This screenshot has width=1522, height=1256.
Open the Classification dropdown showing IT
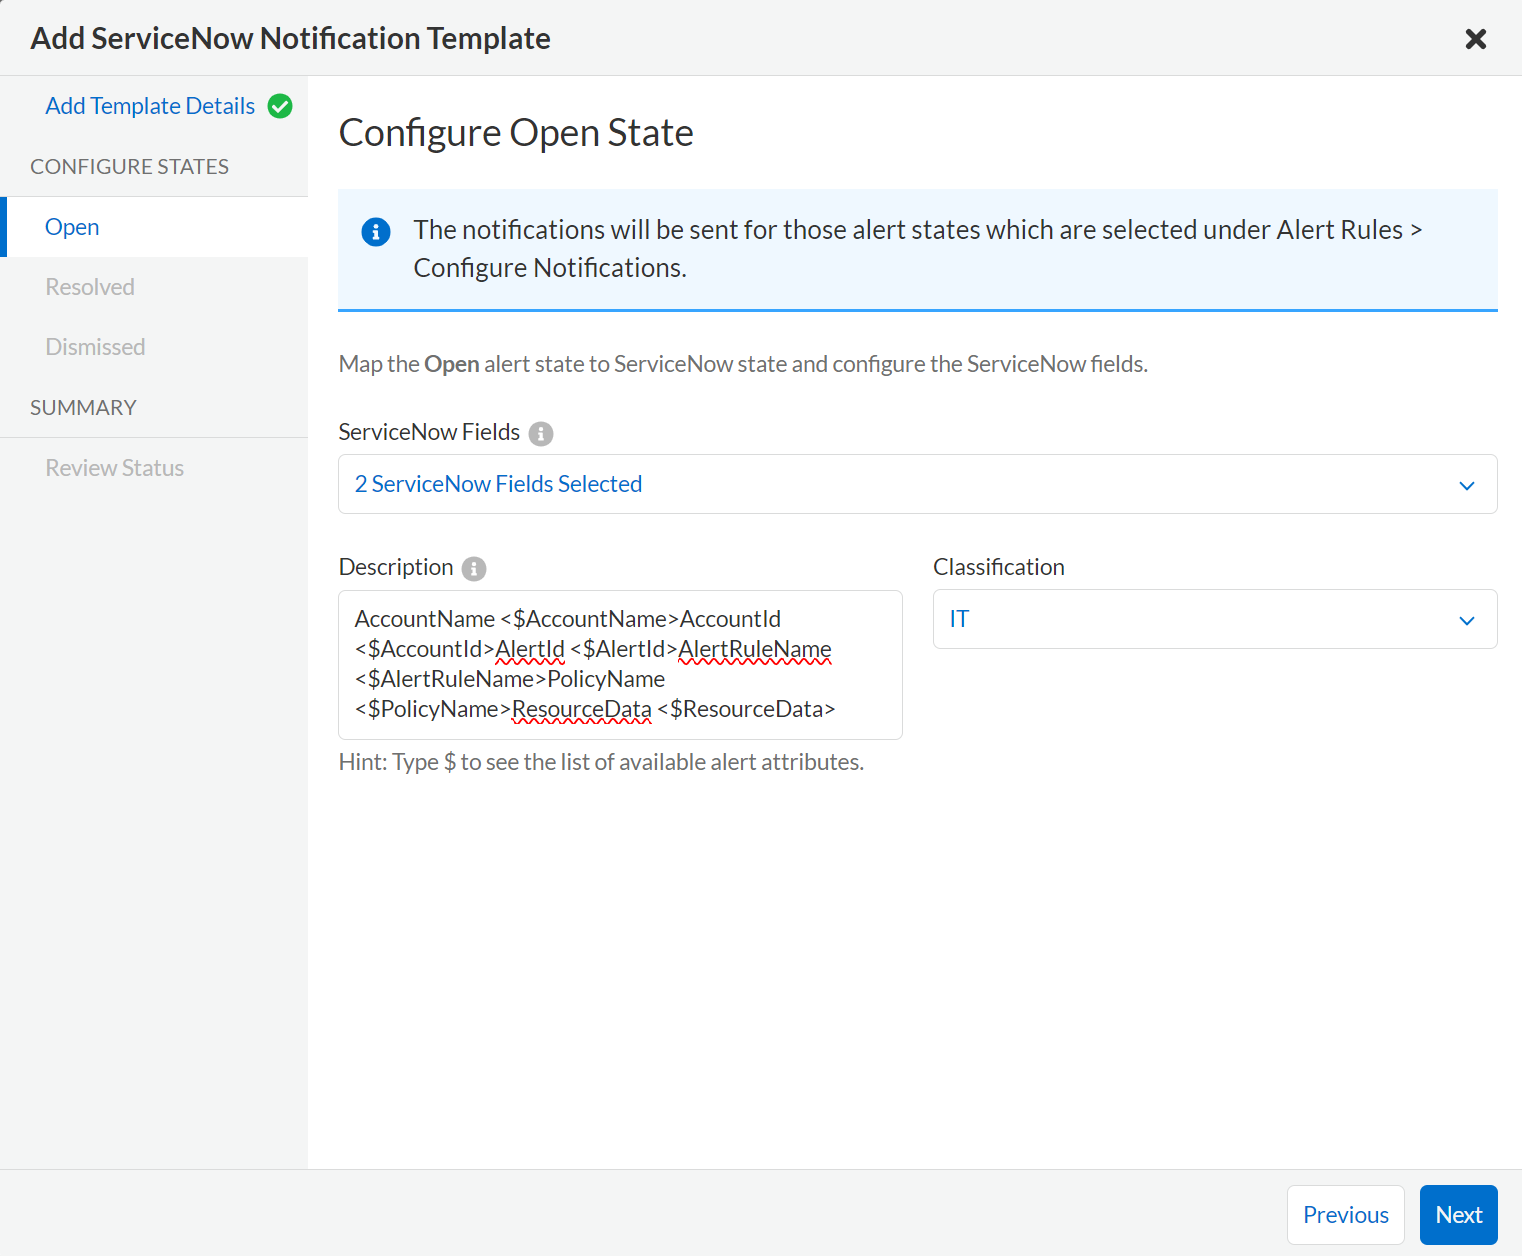[1215, 619]
